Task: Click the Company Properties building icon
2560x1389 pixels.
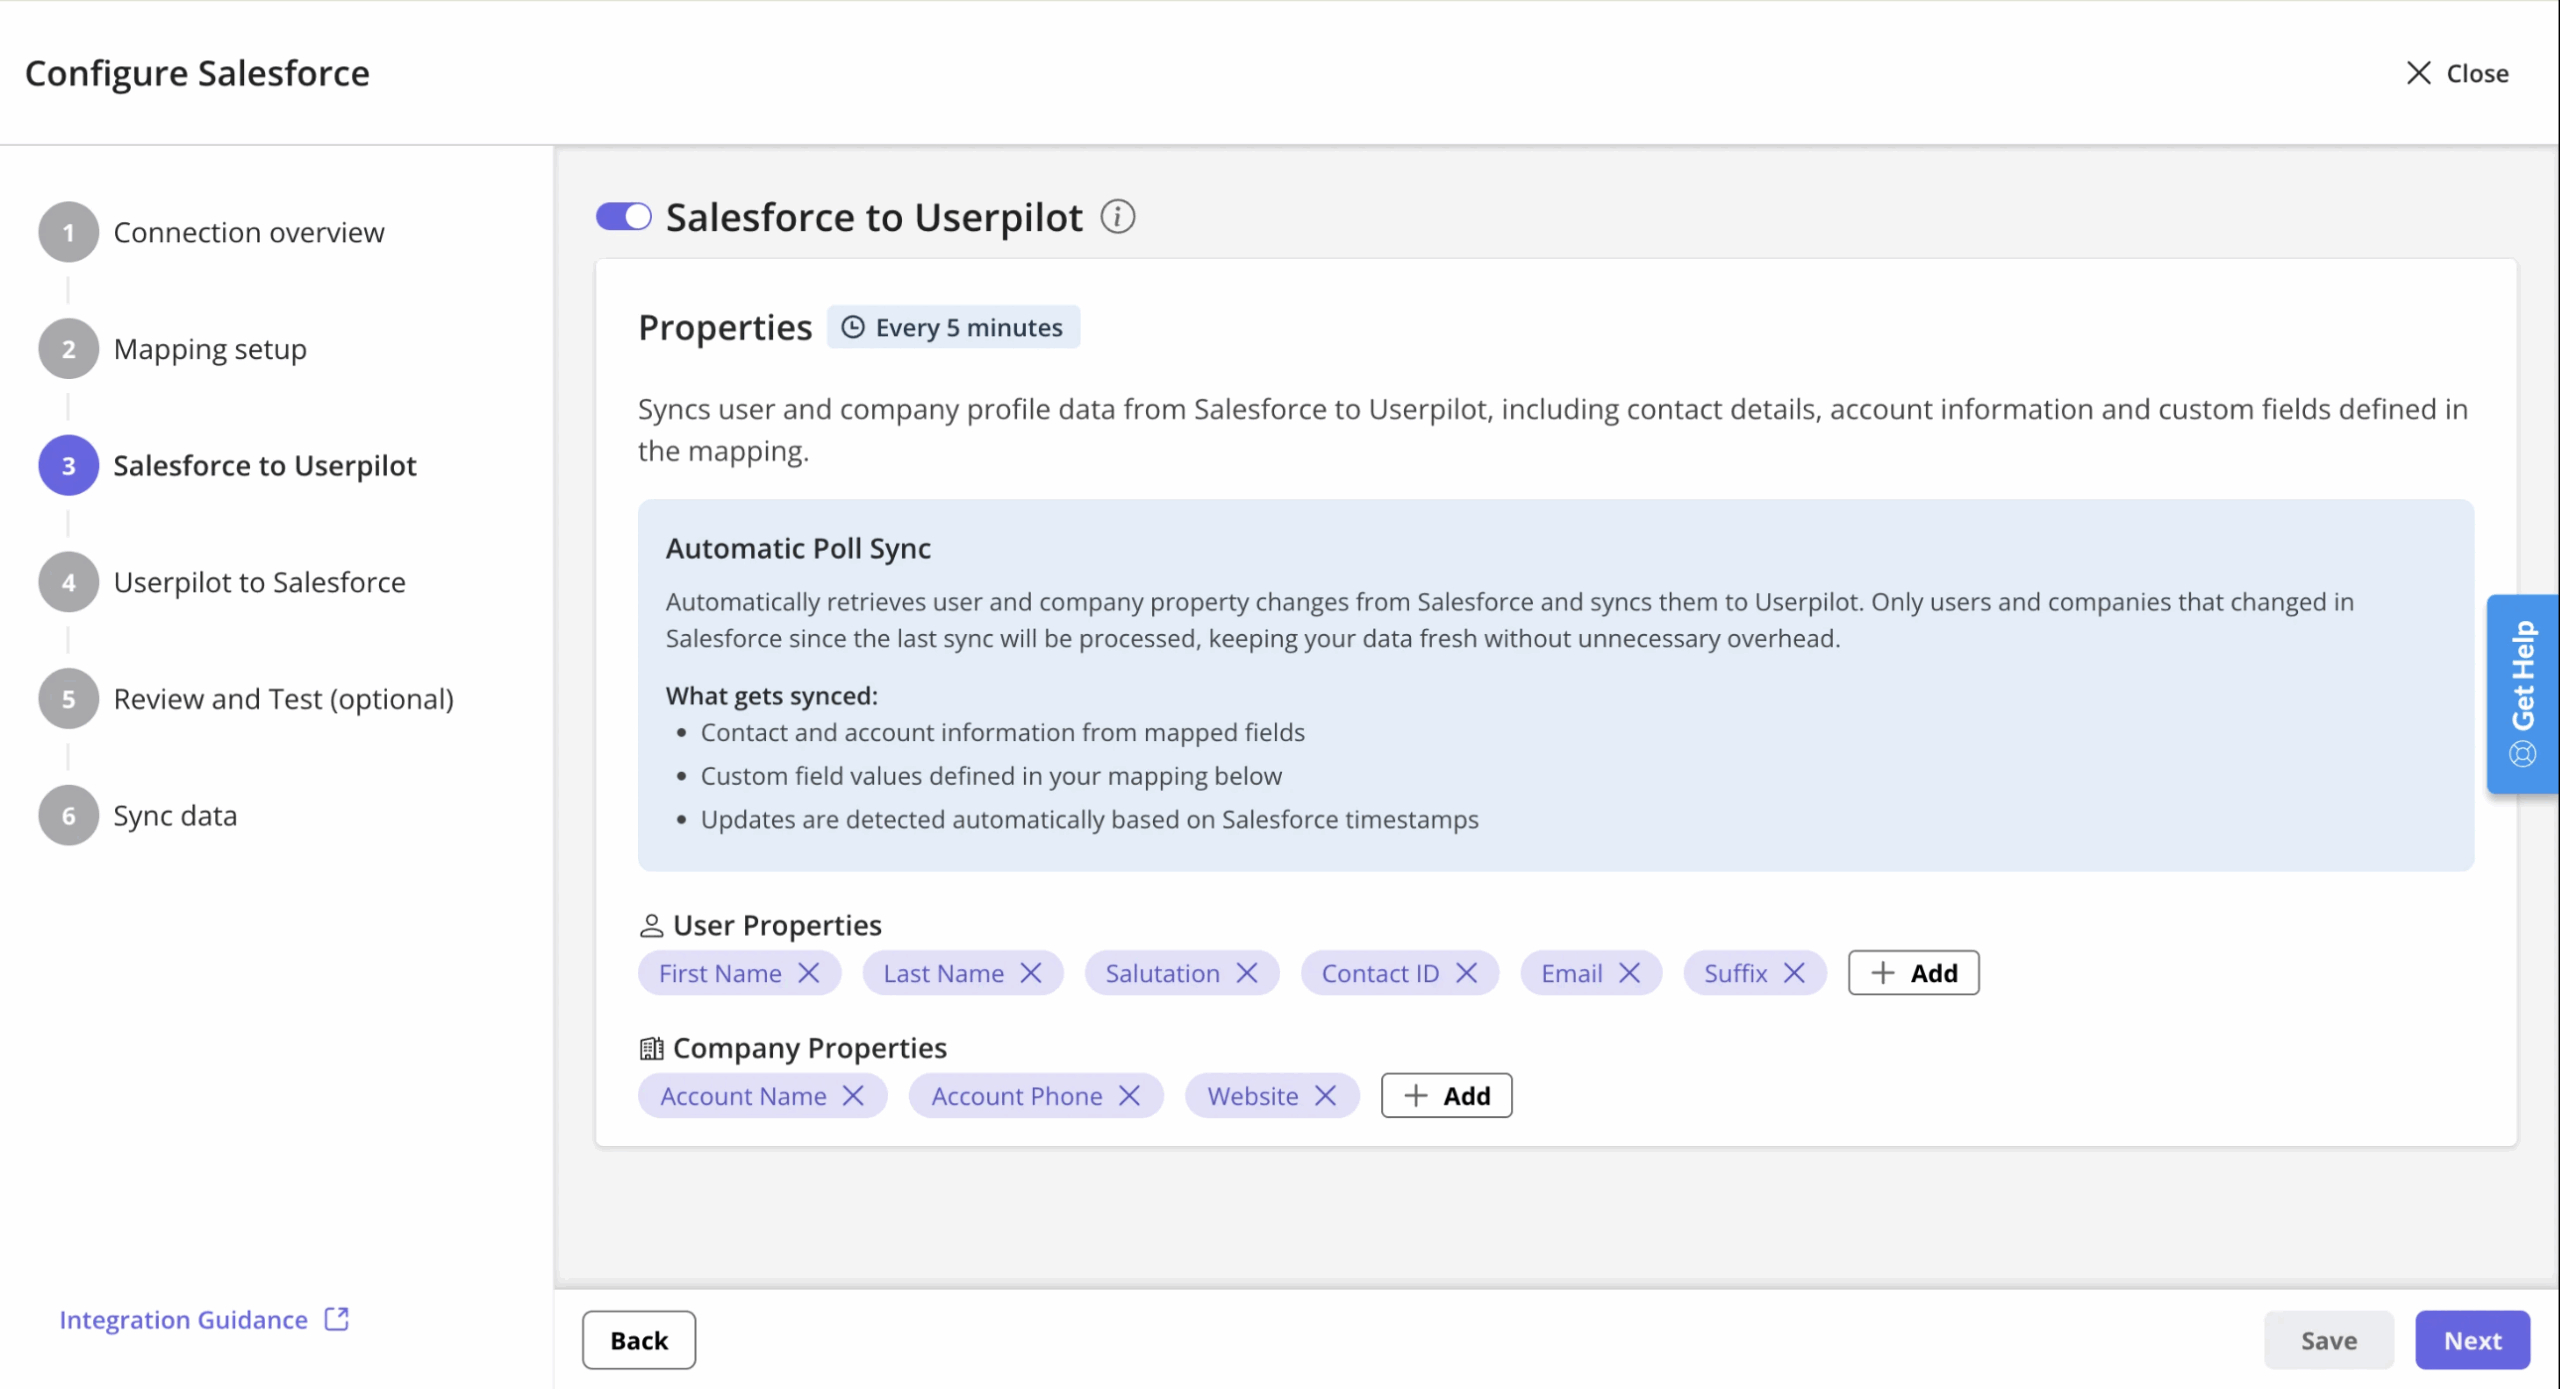Action: [x=651, y=1048]
